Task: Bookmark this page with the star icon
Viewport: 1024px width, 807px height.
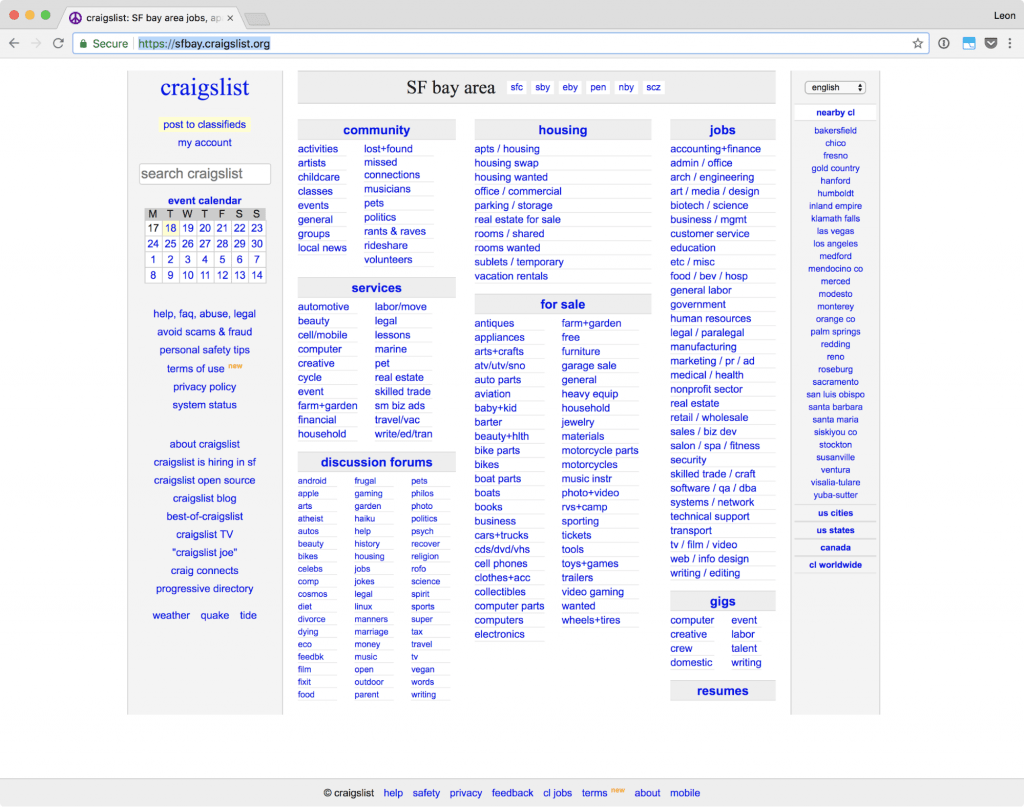Action: click(918, 43)
